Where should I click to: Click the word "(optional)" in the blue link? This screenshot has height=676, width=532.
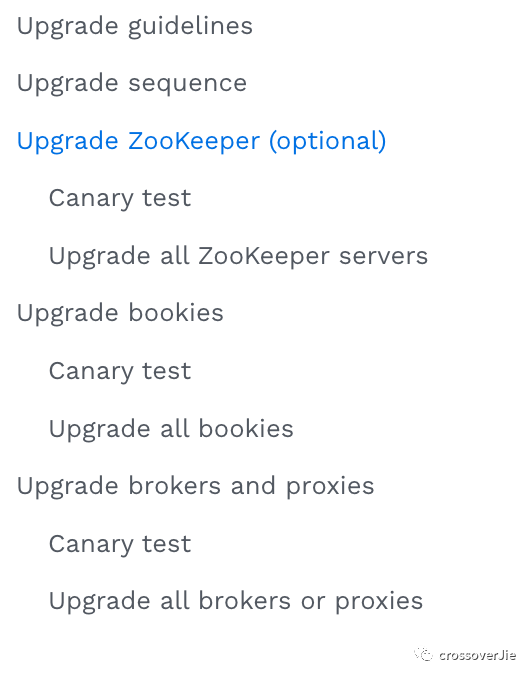(328, 141)
